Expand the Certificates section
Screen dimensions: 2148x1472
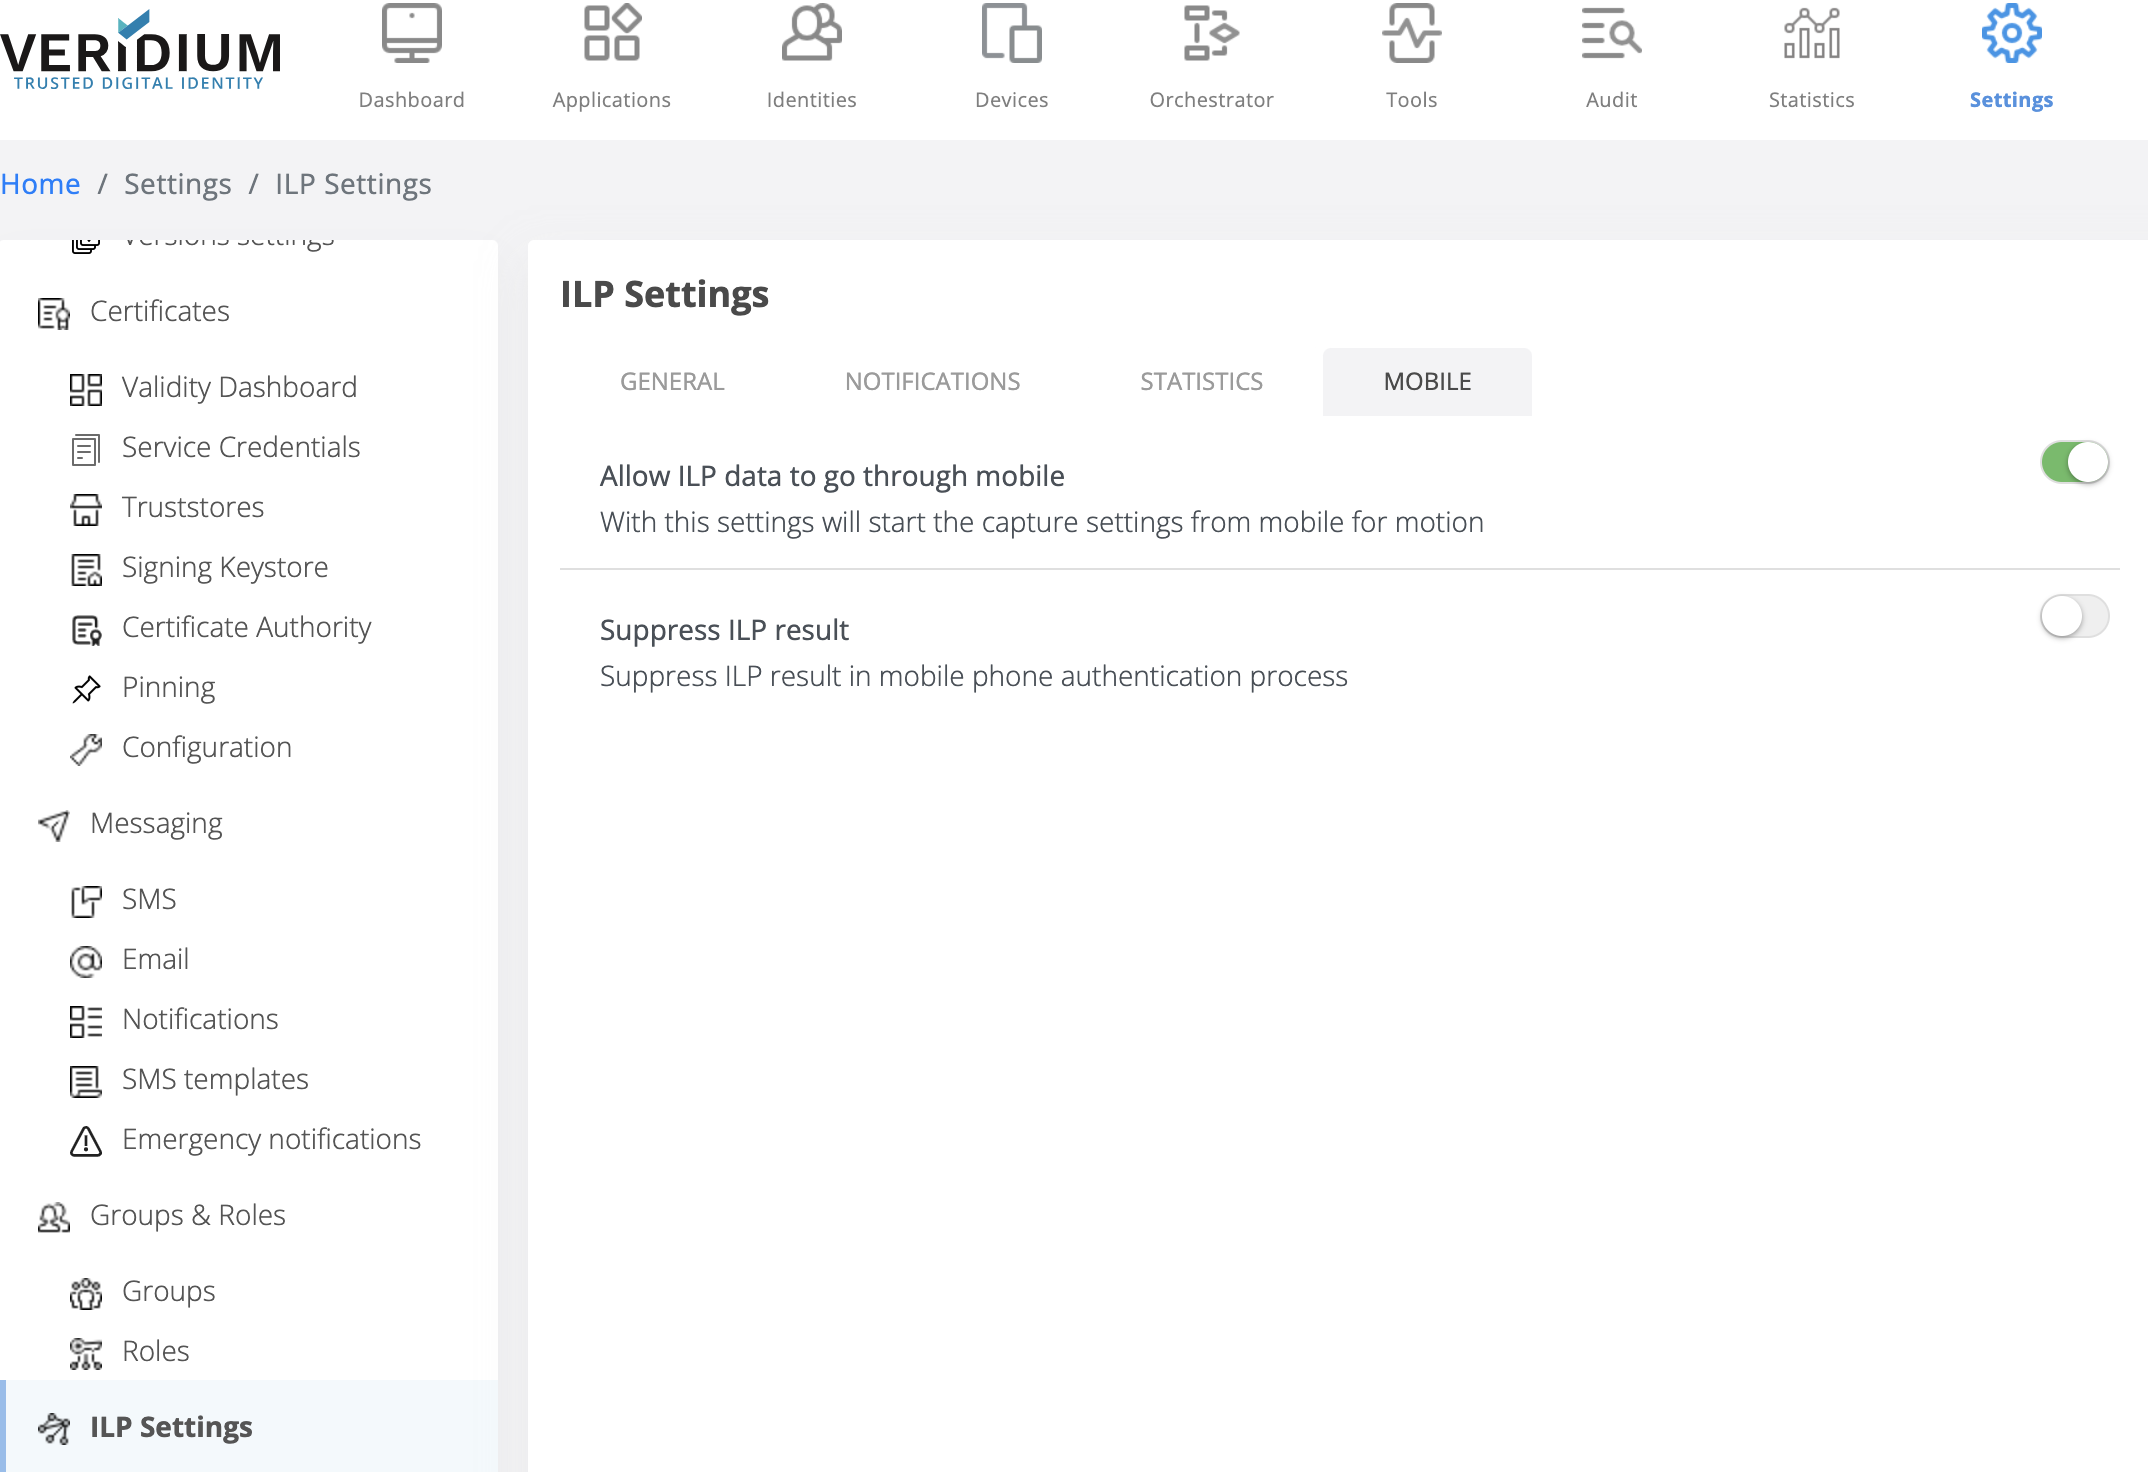[x=159, y=311]
